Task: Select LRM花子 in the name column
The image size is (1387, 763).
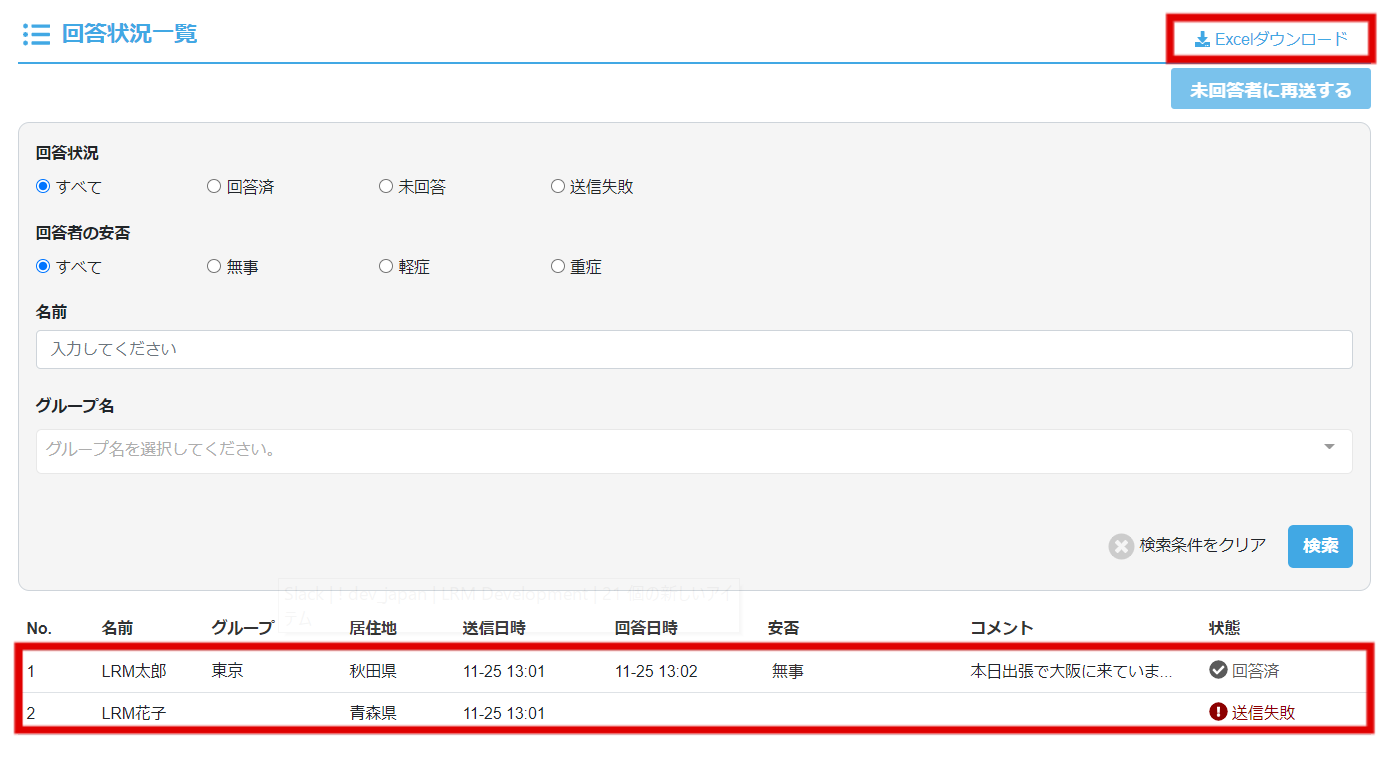Action: pyautogui.click(x=134, y=713)
